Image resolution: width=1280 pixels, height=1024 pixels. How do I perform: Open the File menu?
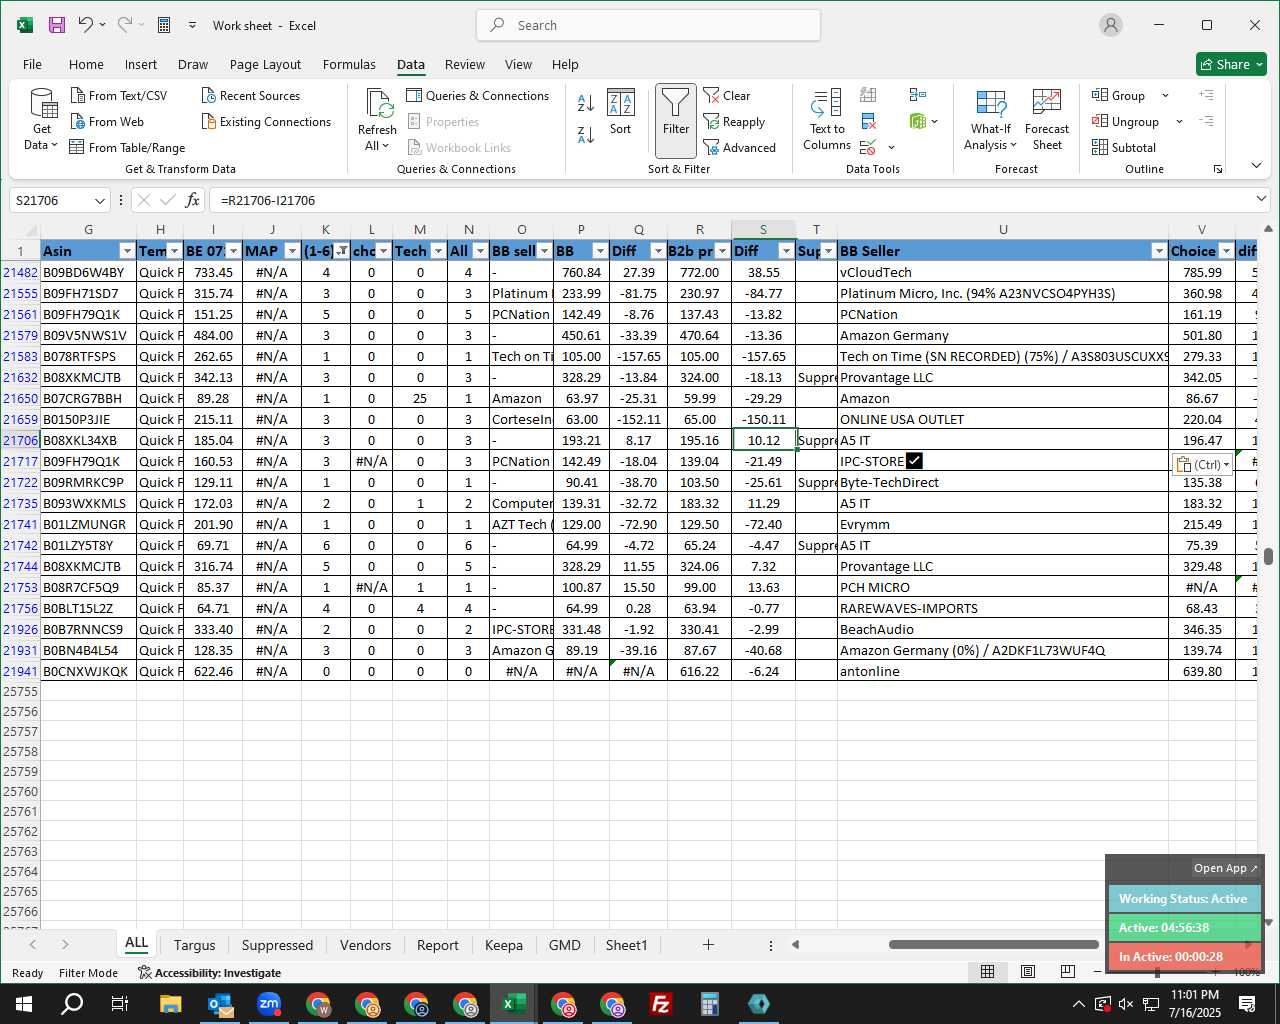(32, 64)
